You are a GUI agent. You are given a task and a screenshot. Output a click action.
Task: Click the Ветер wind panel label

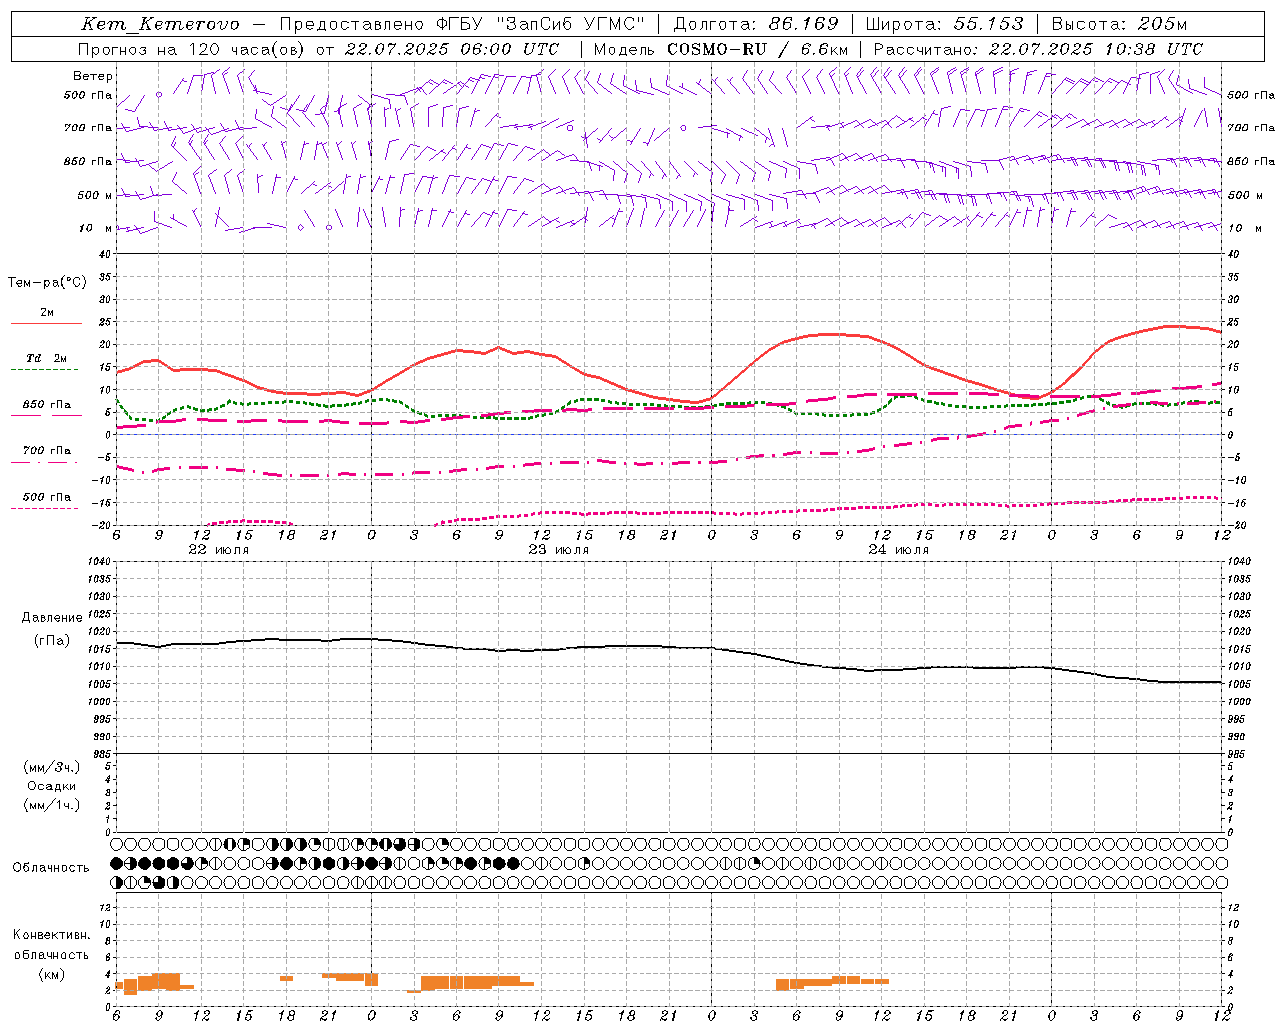click(93, 76)
